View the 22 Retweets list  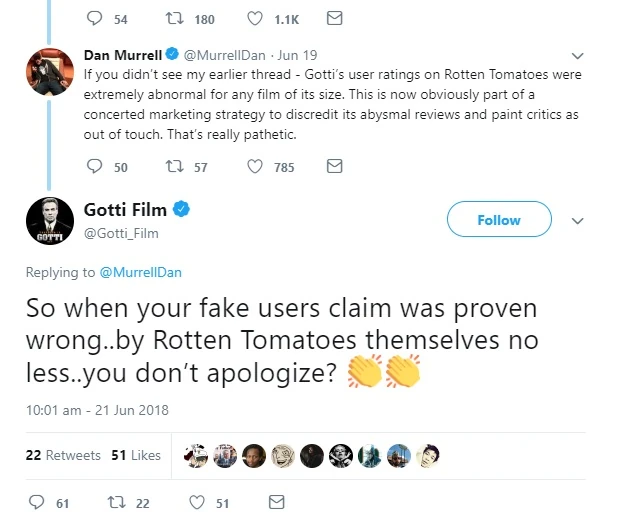pos(63,455)
